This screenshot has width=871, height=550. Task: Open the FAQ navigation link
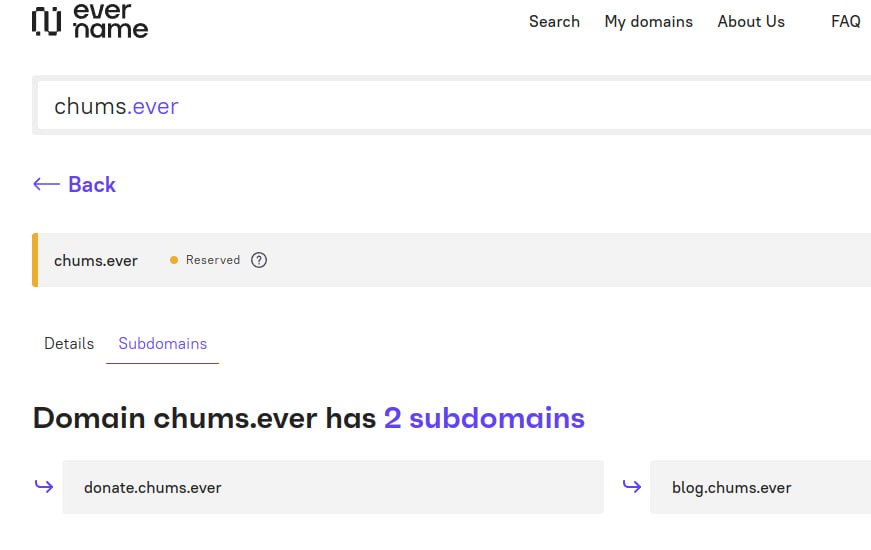point(845,21)
